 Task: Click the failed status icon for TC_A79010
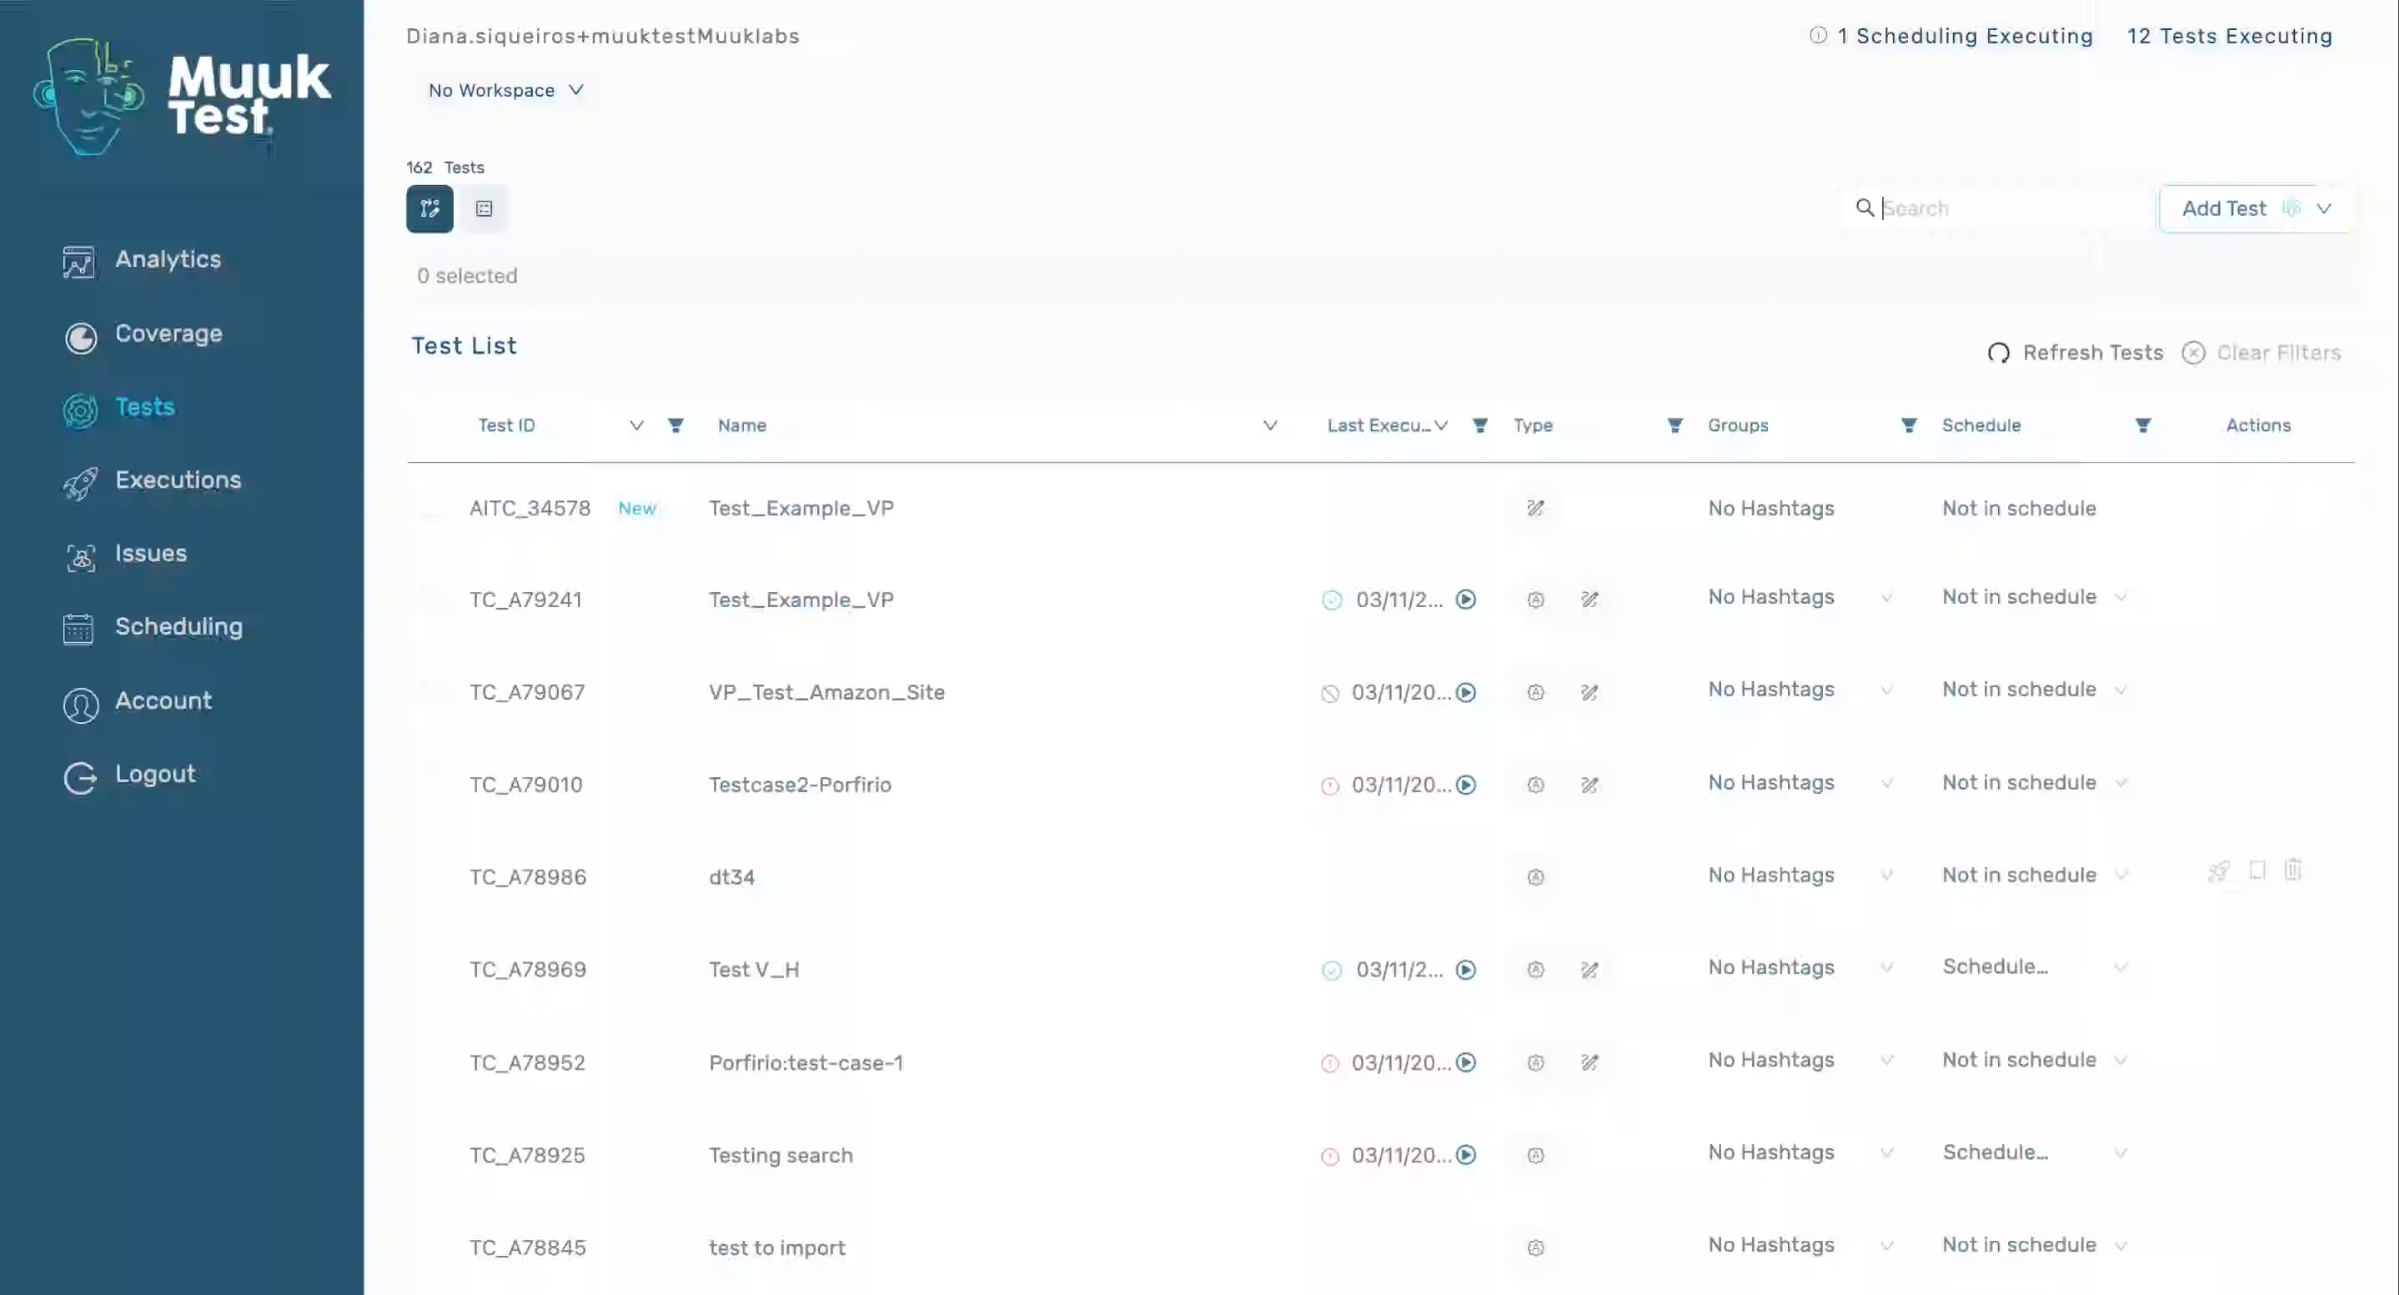[1330, 786]
